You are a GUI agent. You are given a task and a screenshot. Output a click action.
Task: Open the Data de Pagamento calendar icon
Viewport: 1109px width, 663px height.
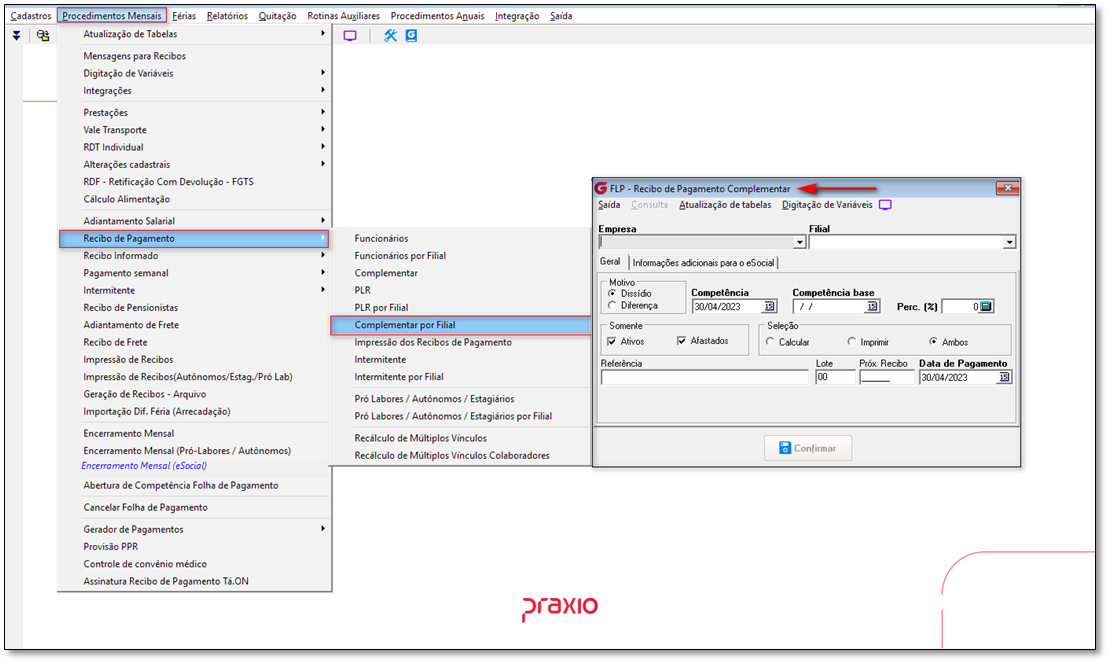click(1004, 378)
